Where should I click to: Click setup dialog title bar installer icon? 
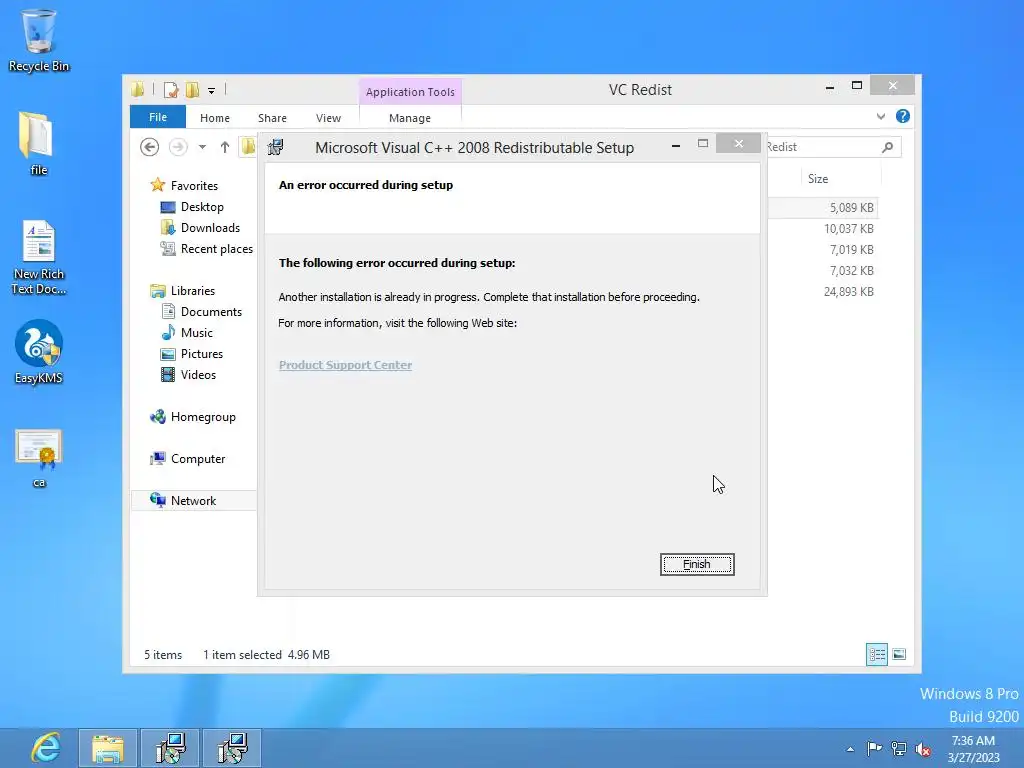pyautogui.click(x=276, y=147)
